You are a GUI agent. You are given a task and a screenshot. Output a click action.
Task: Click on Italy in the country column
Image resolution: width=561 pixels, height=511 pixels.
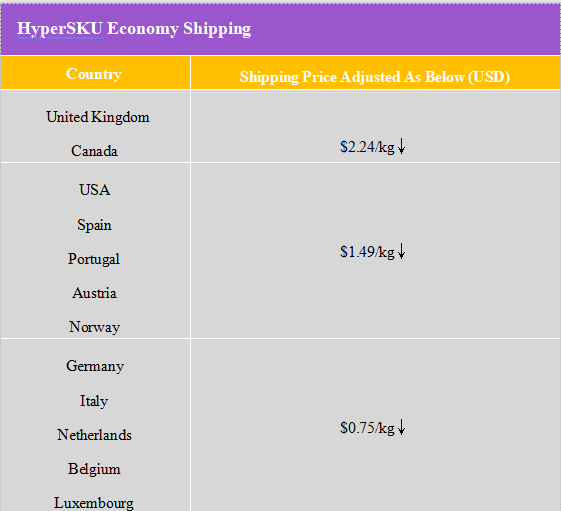(94, 401)
